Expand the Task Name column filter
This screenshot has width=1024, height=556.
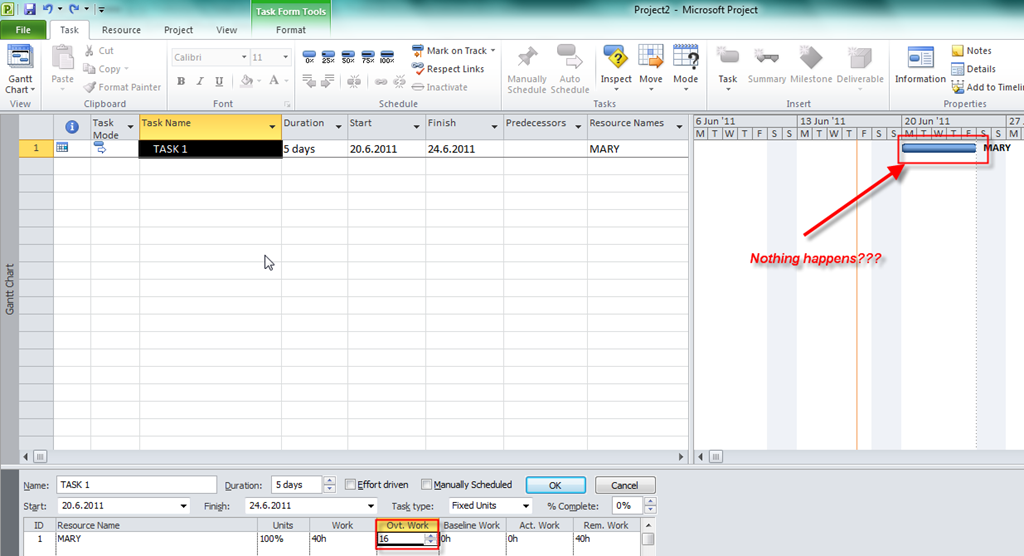coord(272,127)
